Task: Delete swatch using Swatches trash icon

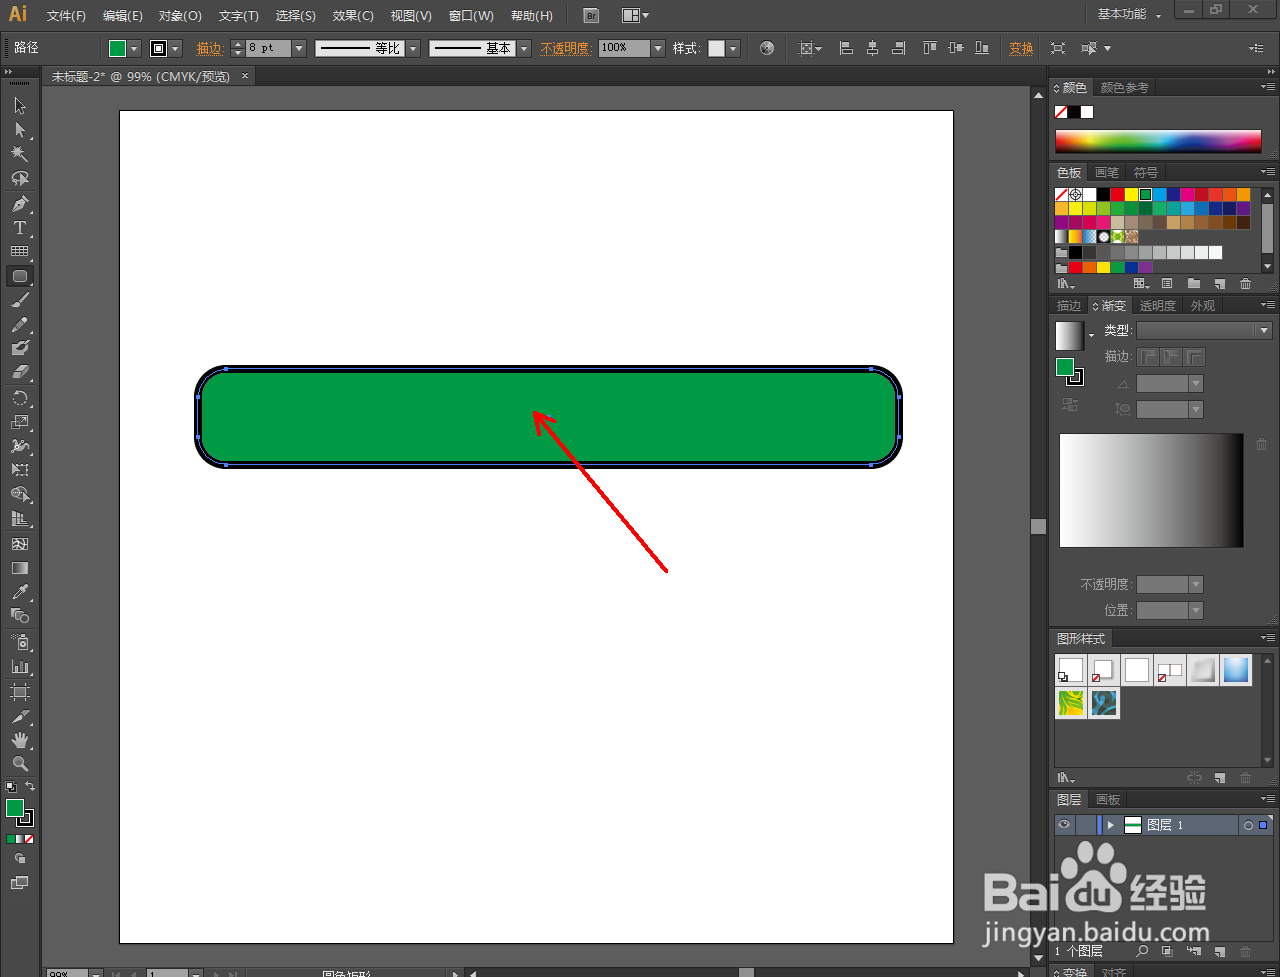Action: [1245, 284]
